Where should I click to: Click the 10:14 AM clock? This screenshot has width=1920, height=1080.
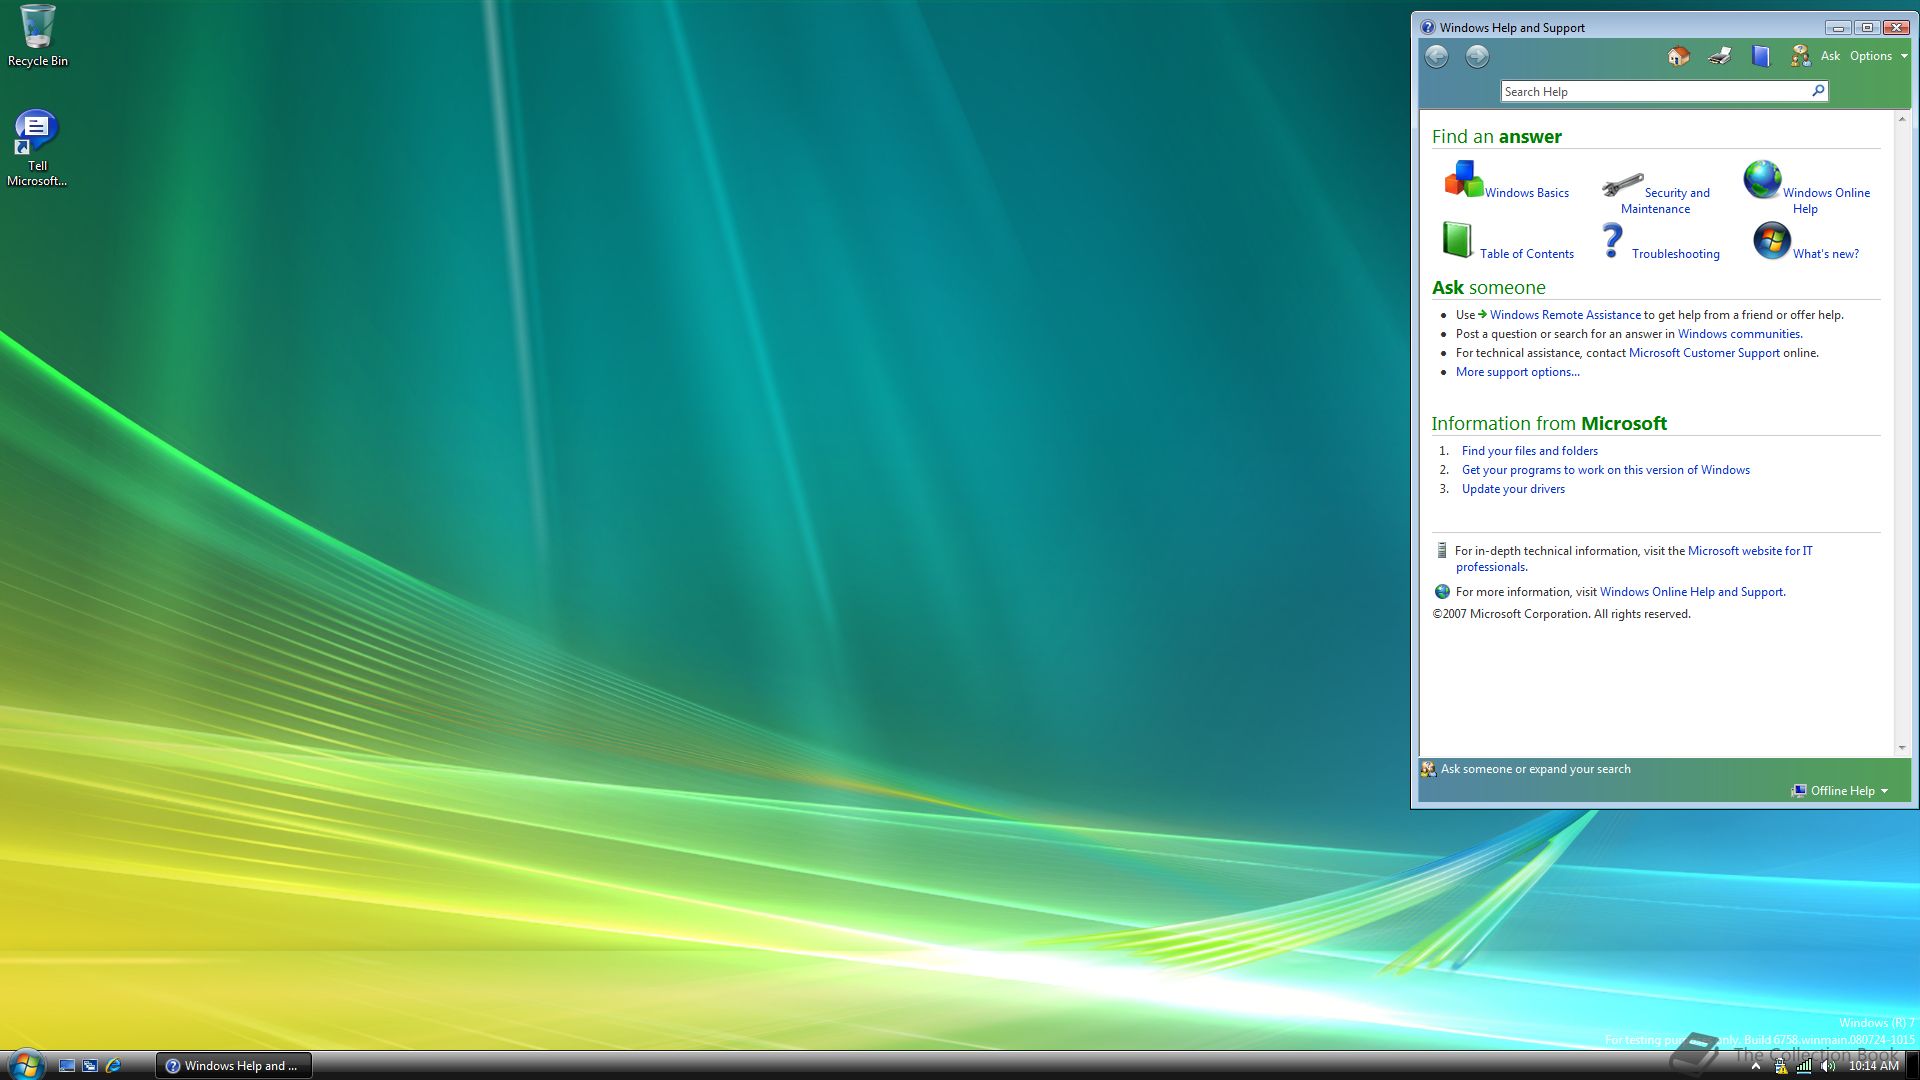point(1873,1066)
